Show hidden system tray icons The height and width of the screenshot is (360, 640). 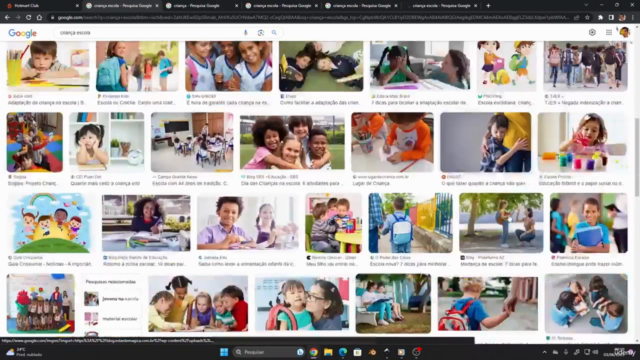tap(544, 352)
